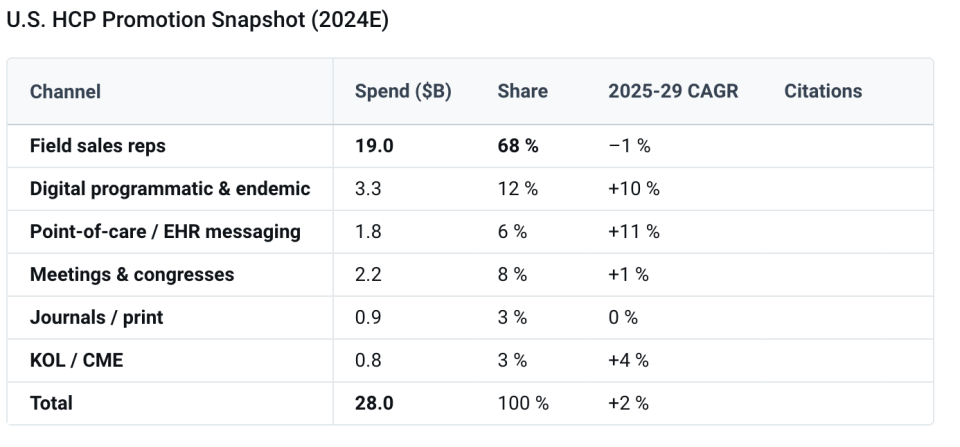Click the 'Point-of-care / EHR messaging' cell
The height and width of the screenshot is (447, 960).
165,232
